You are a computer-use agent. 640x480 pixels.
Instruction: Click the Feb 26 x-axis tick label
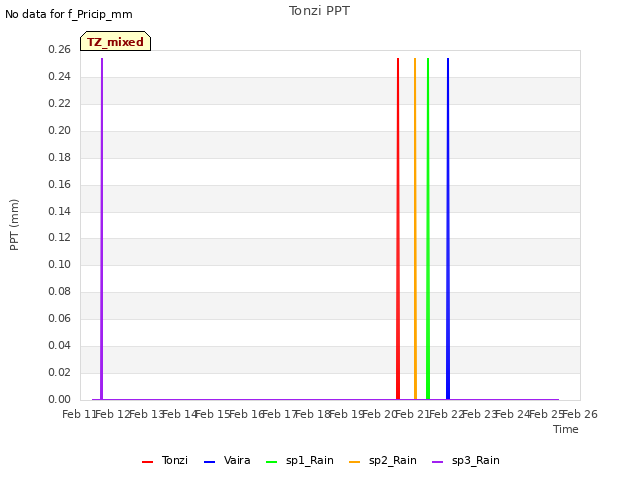pyautogui.click(x=580, y=414)
